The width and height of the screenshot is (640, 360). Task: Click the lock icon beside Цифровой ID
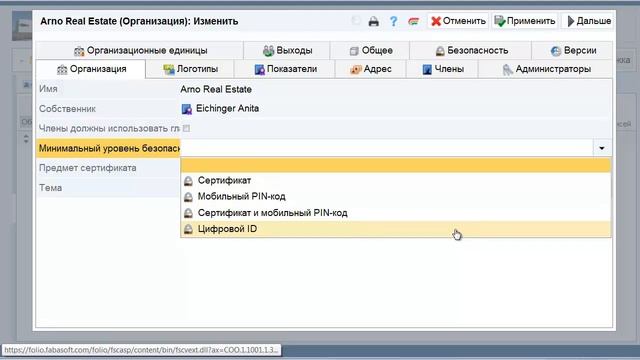click(x=188, y=229)
